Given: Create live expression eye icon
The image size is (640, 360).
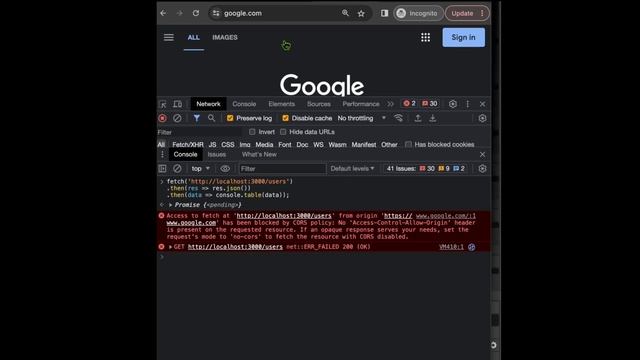Looking at the screenshot, I should 225,169.
